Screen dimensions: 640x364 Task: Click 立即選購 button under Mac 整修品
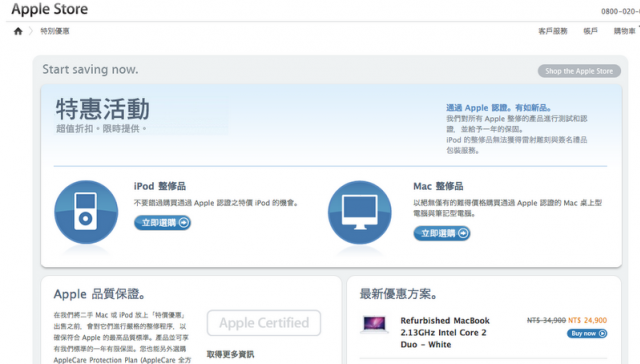pyautogui.click(x=442, y=233)
